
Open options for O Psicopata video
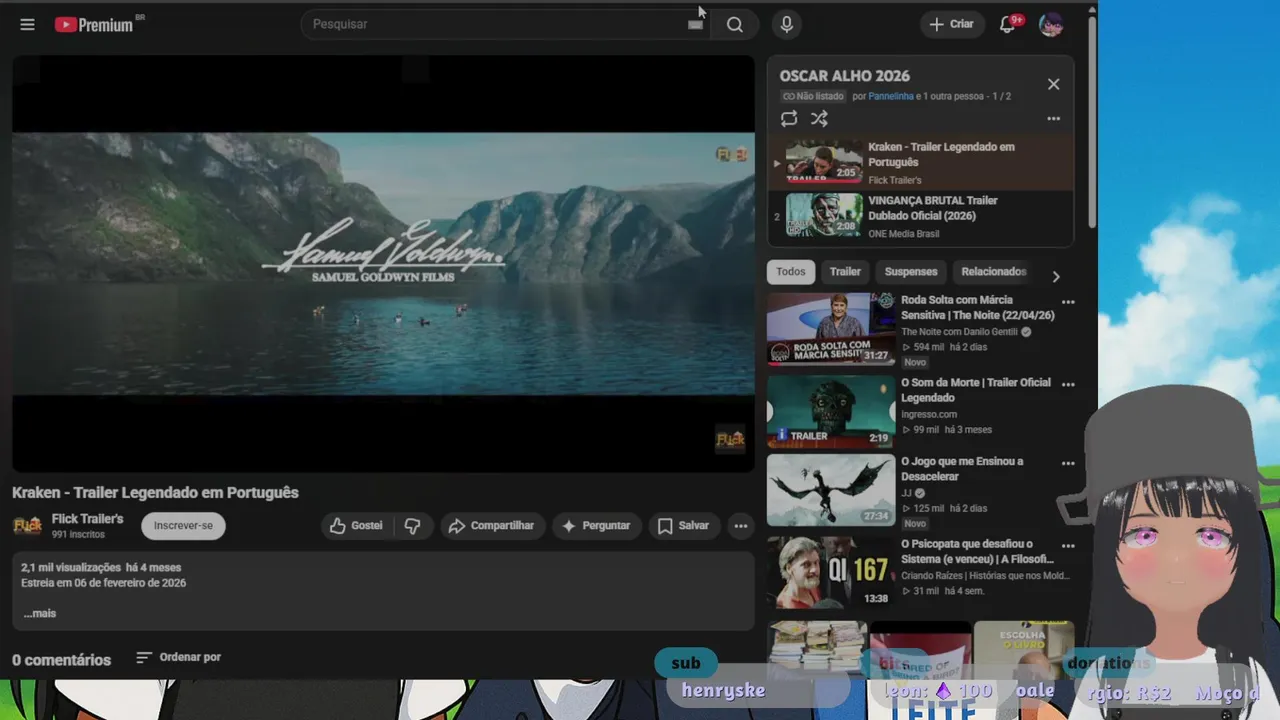(x=1068, y=546)
